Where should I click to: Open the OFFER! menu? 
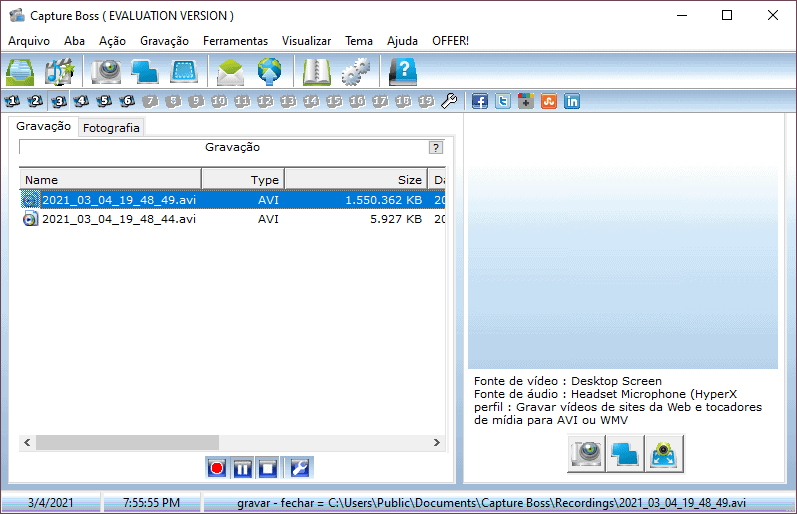pyautogui.click(x=450, y=41)
